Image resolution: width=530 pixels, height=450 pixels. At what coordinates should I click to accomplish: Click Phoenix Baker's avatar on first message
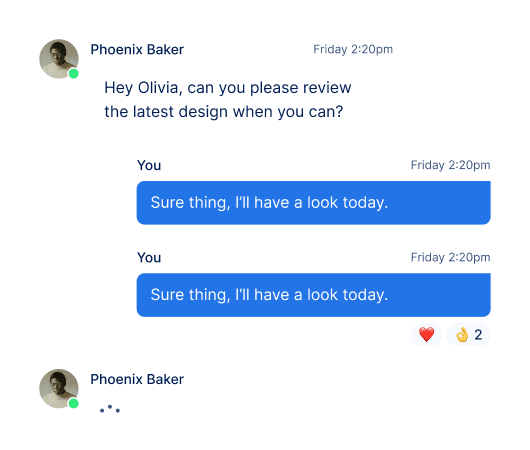(x=59, y=59)
